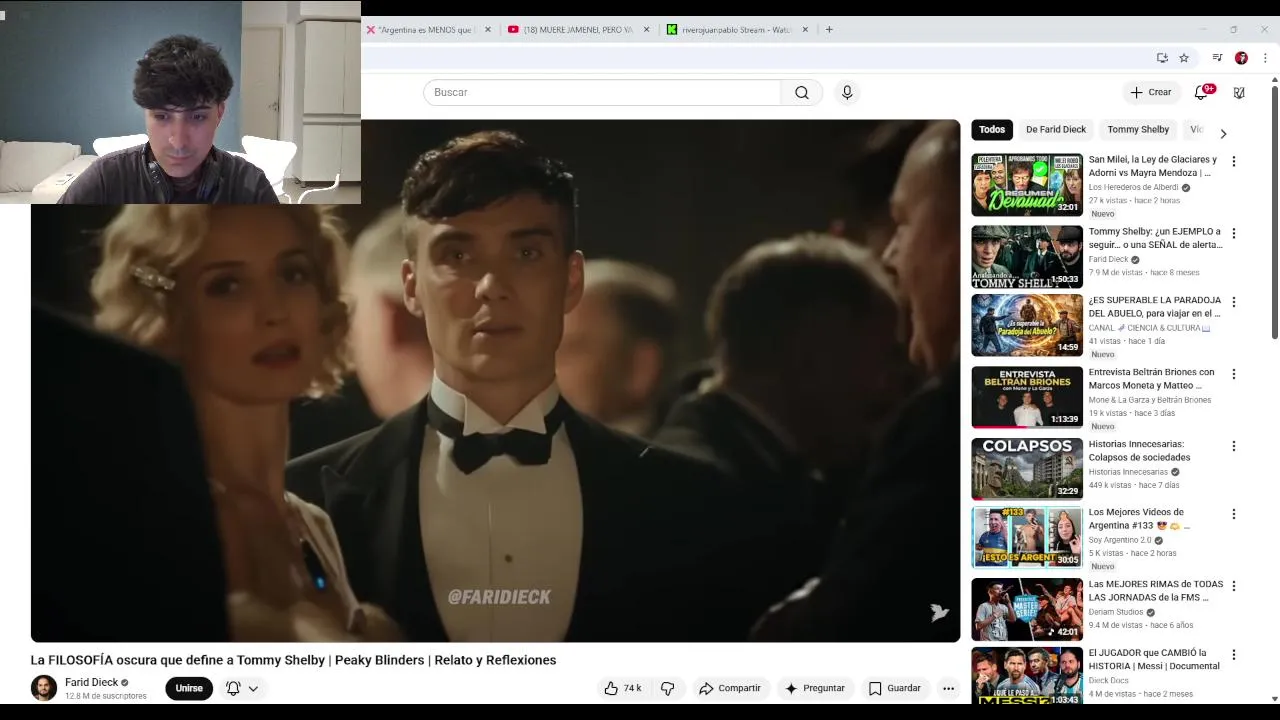Open 'Entrevista Beltrán Briones' thumbnail
1280x720 pixels.
point(1027,397)
